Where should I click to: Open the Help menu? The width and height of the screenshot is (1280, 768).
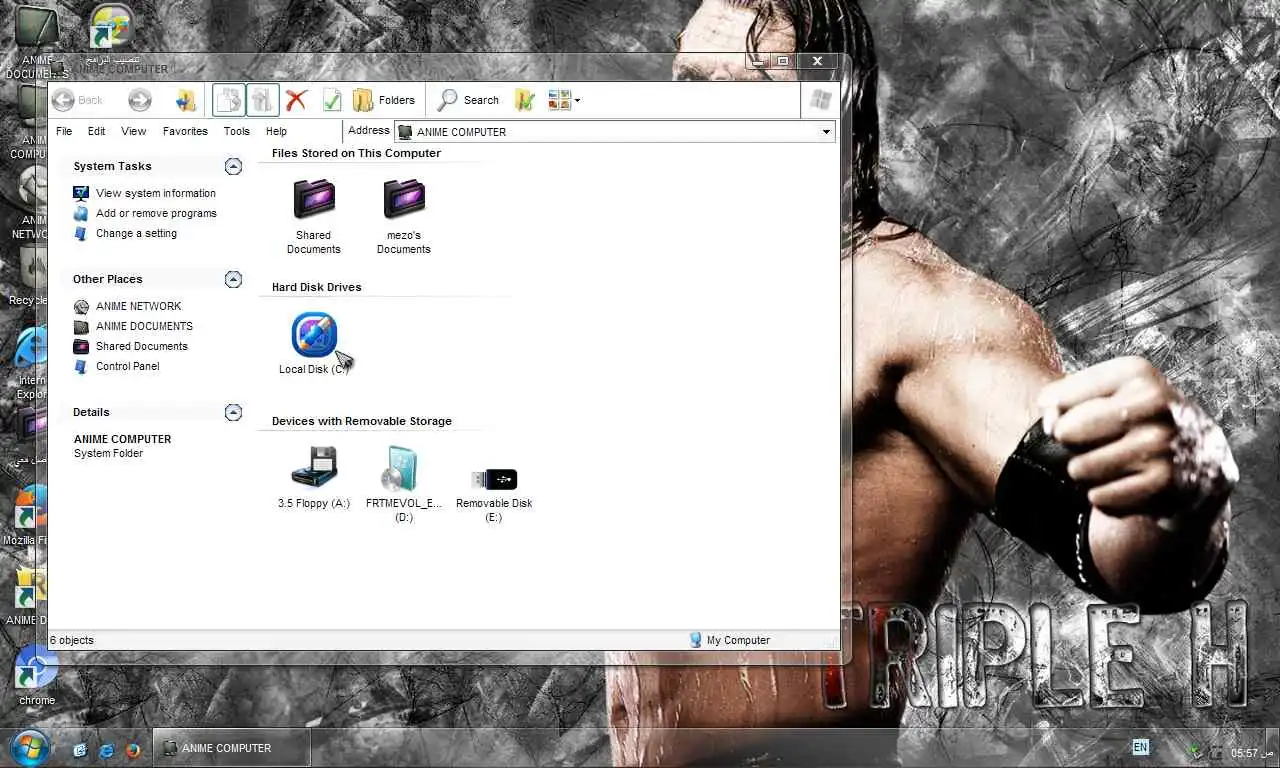click(x=276, y=131)
